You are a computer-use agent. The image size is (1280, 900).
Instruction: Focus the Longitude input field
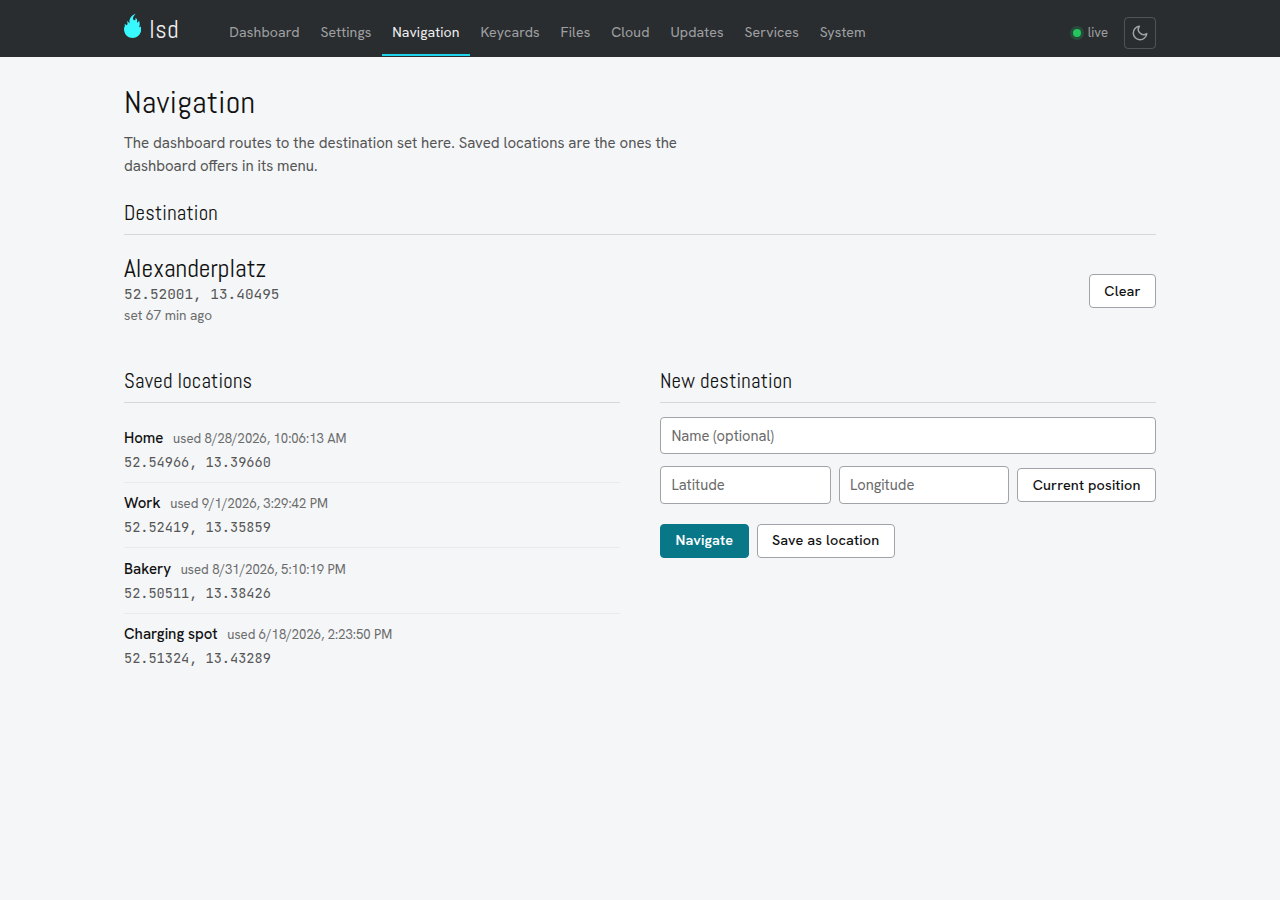click(x=924, y=485)
